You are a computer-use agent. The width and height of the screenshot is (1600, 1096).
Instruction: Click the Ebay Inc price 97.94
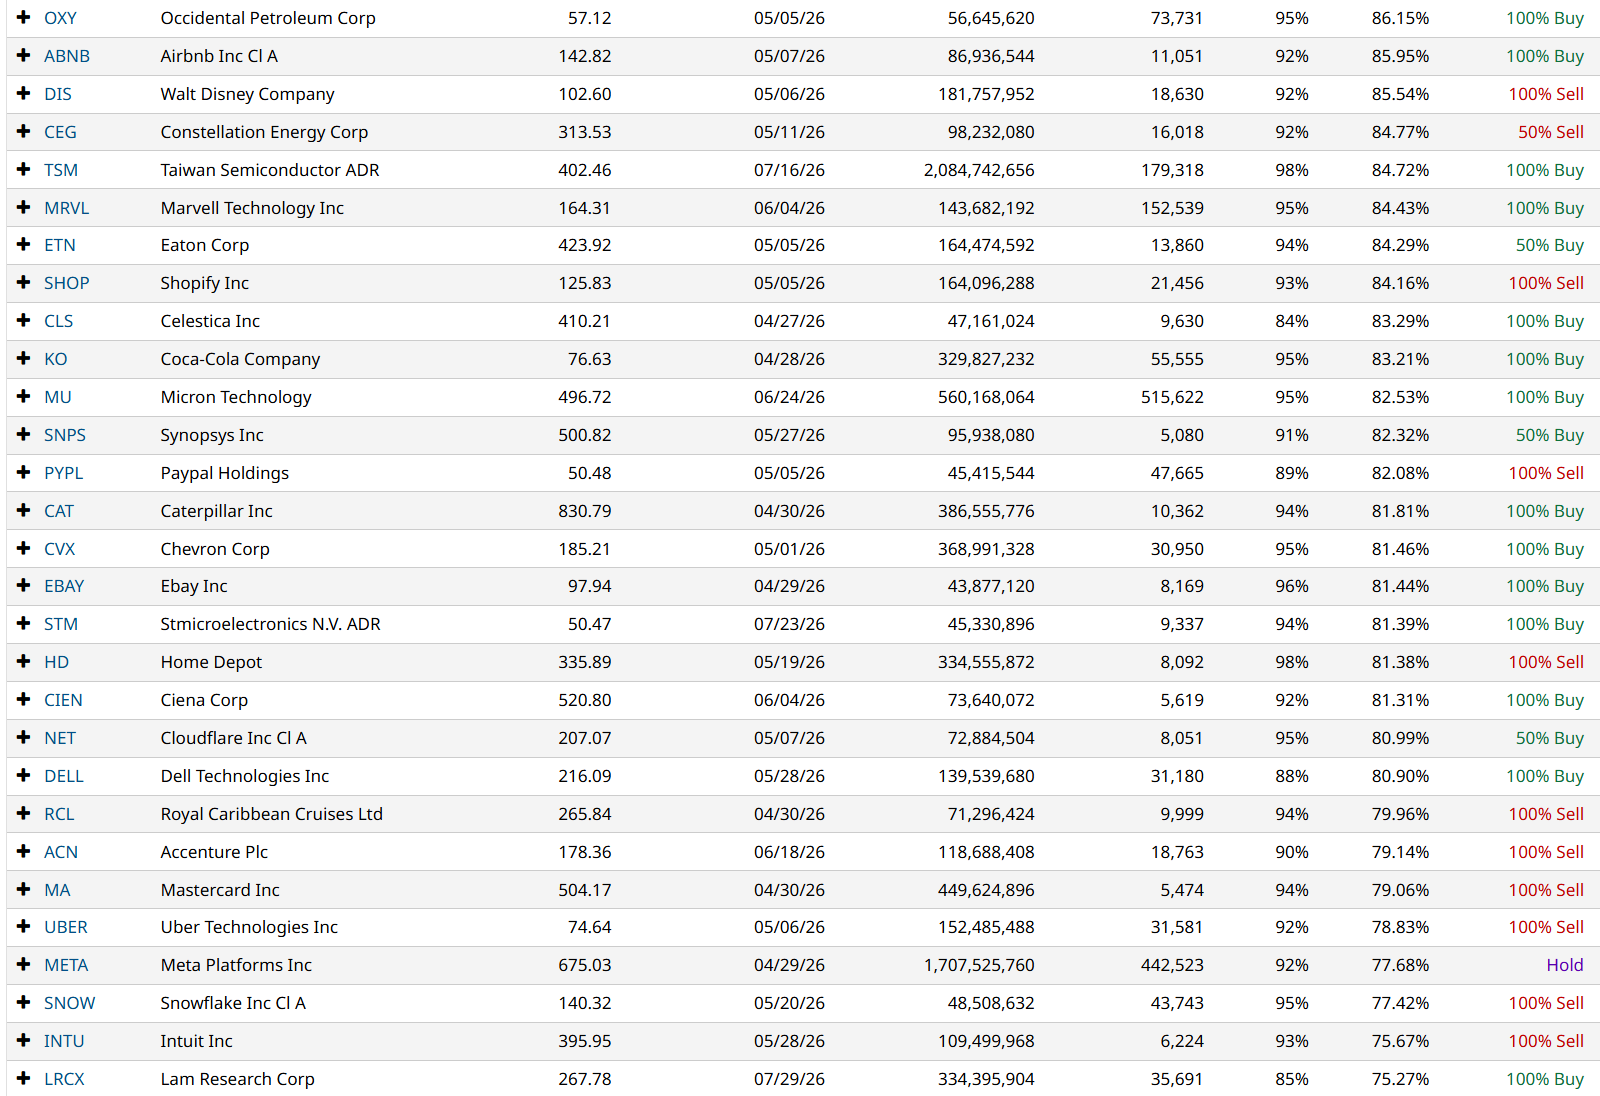[x=590, y=586]
